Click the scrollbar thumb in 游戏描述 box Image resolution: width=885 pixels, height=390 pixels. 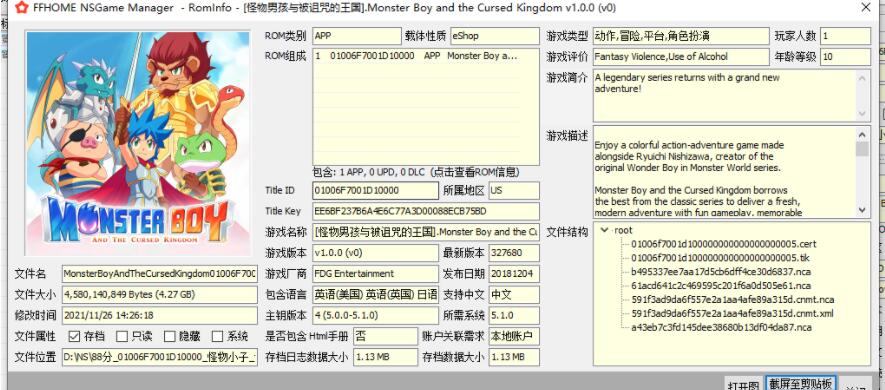[862, 149]
